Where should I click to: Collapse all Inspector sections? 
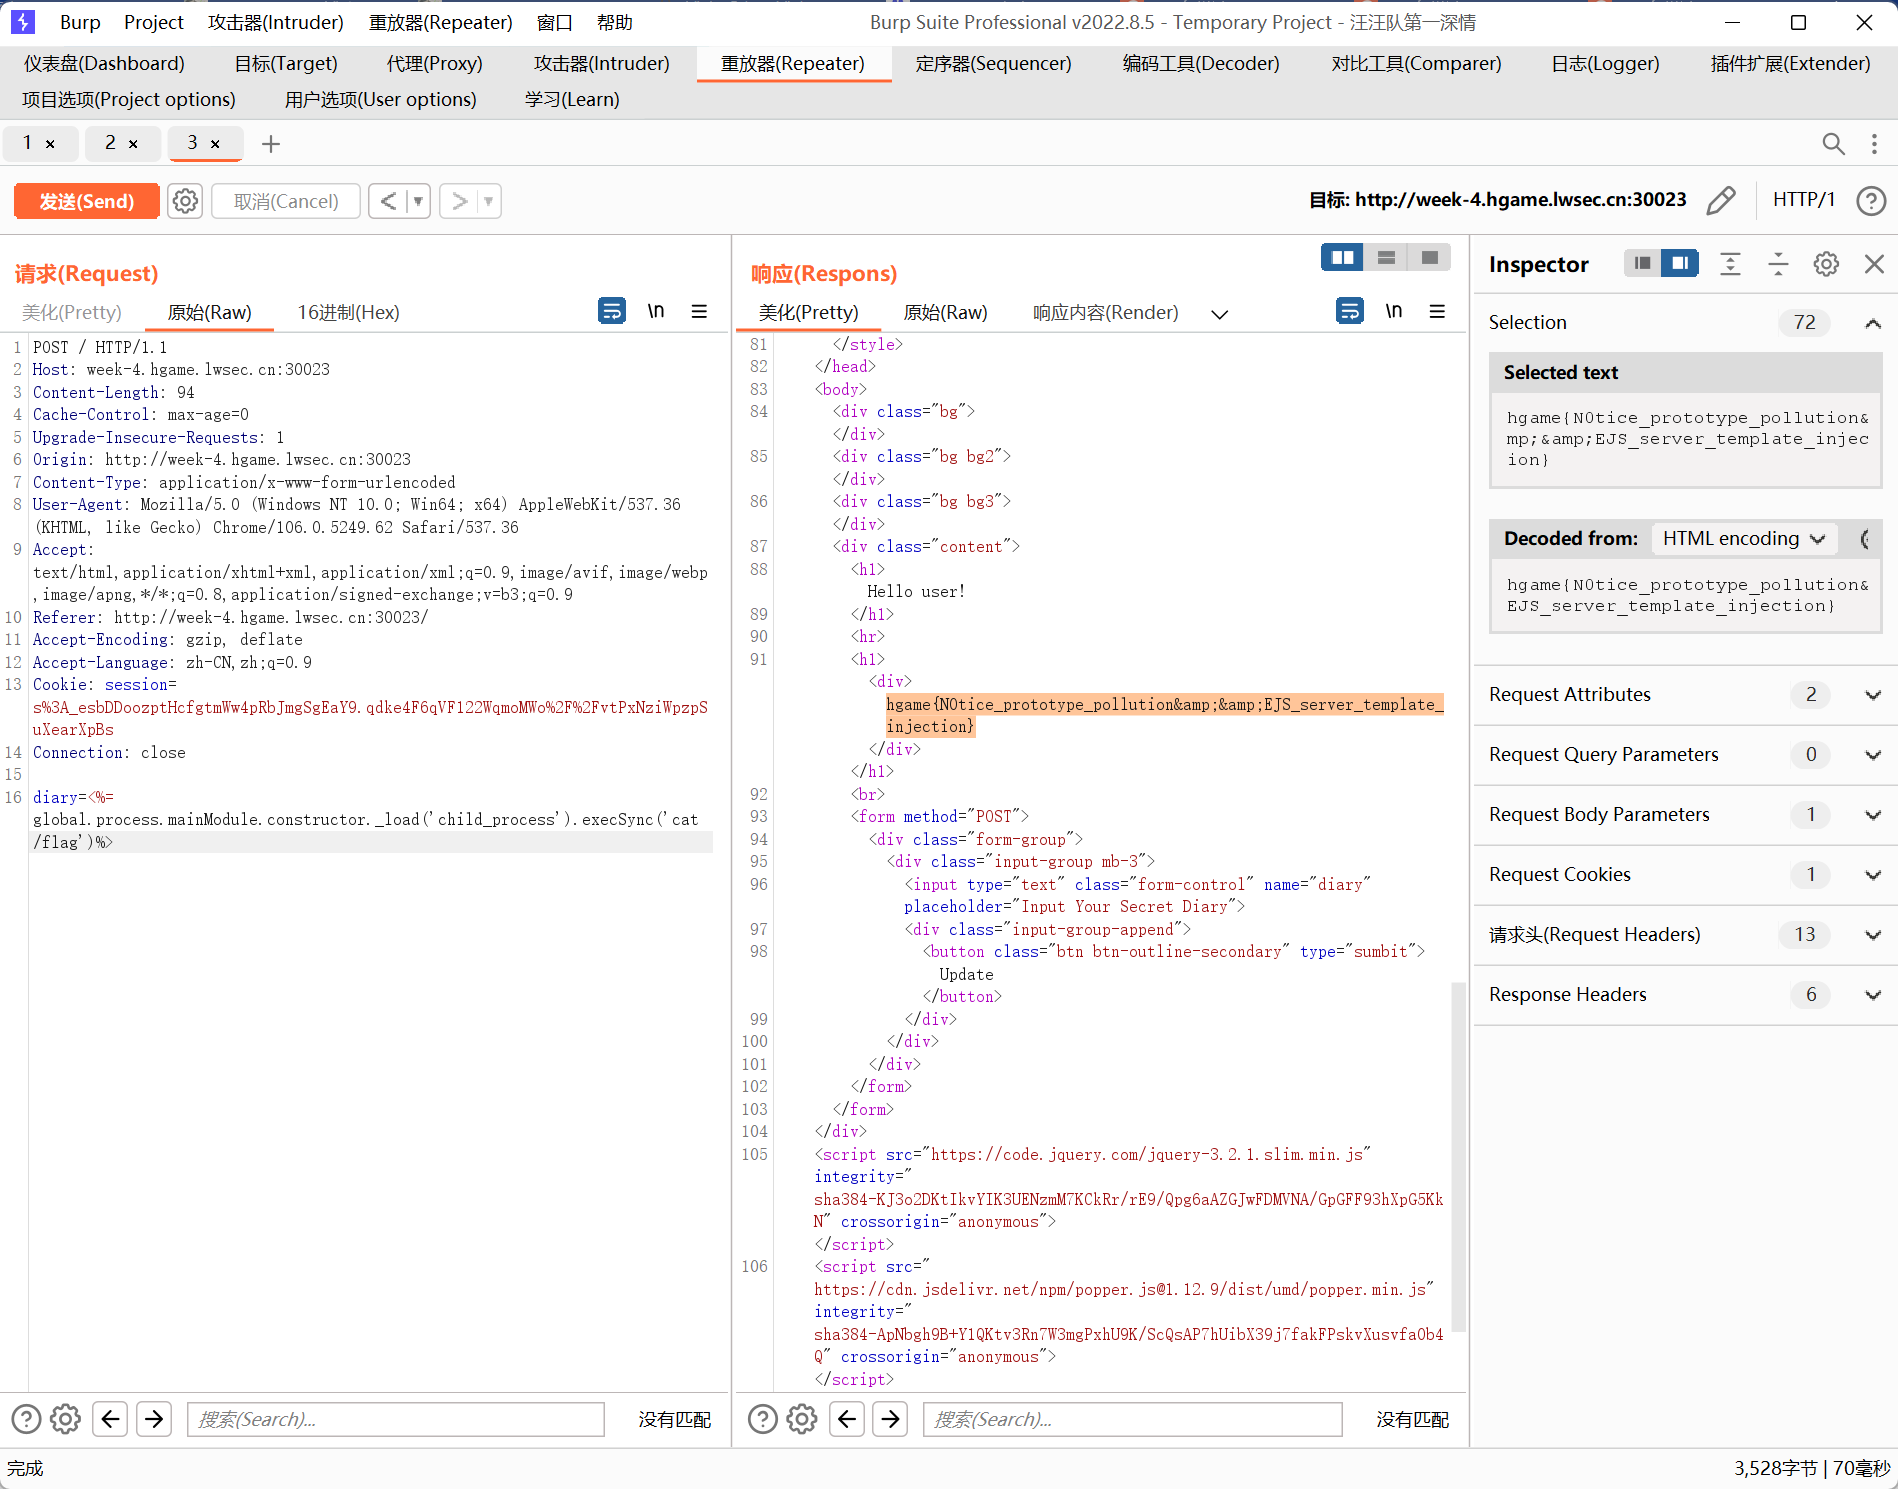pyautogui.click(x=1778, y=264)
